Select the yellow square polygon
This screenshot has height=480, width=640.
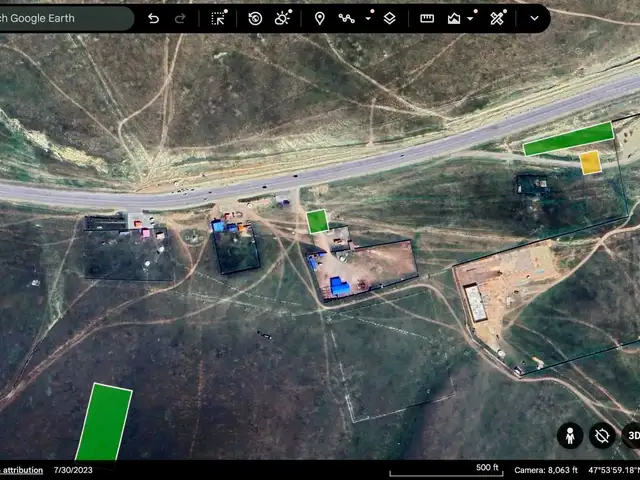pyautogui.click(x=591, y=162)
